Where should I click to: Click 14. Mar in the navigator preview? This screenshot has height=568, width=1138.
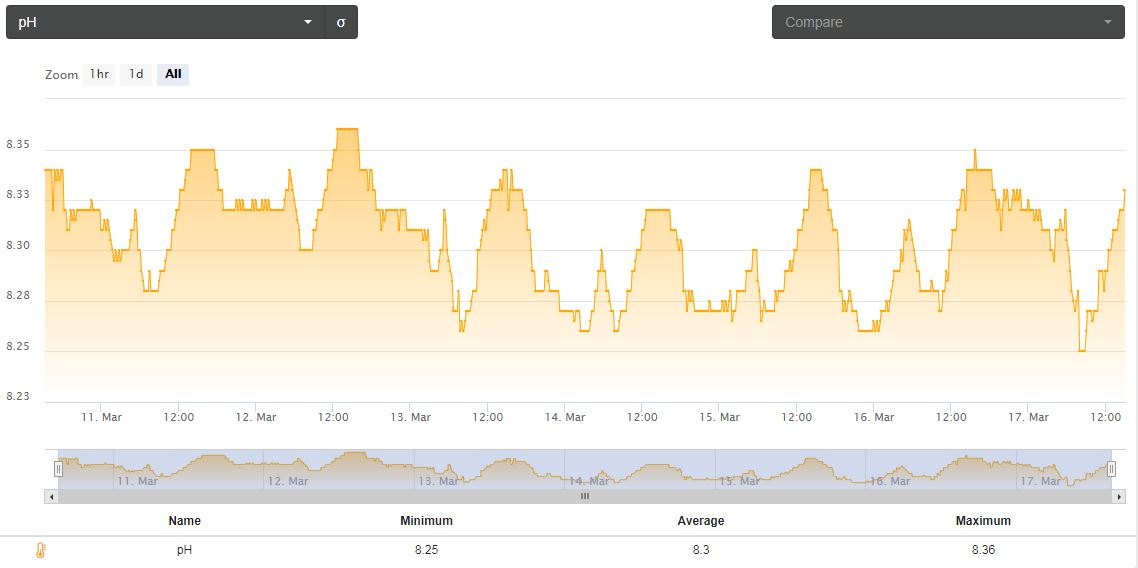pos(588,481)
